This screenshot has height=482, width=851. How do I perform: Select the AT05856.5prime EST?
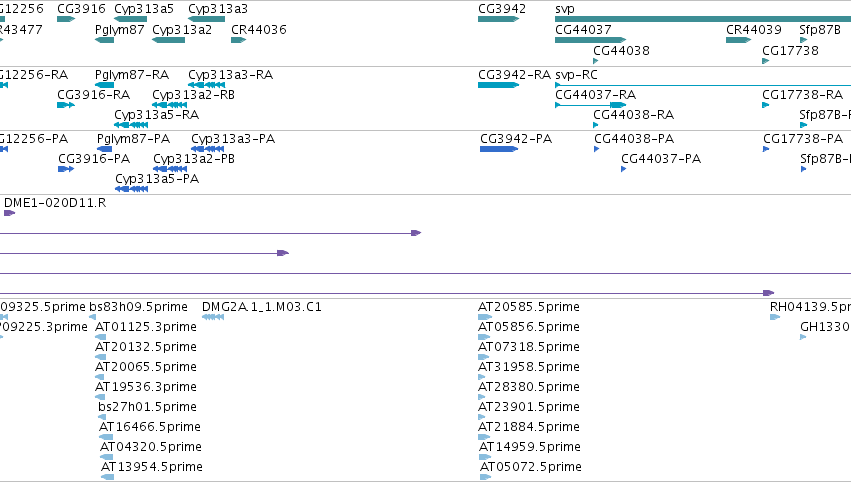pyautogui.click(x=484, y=337)
